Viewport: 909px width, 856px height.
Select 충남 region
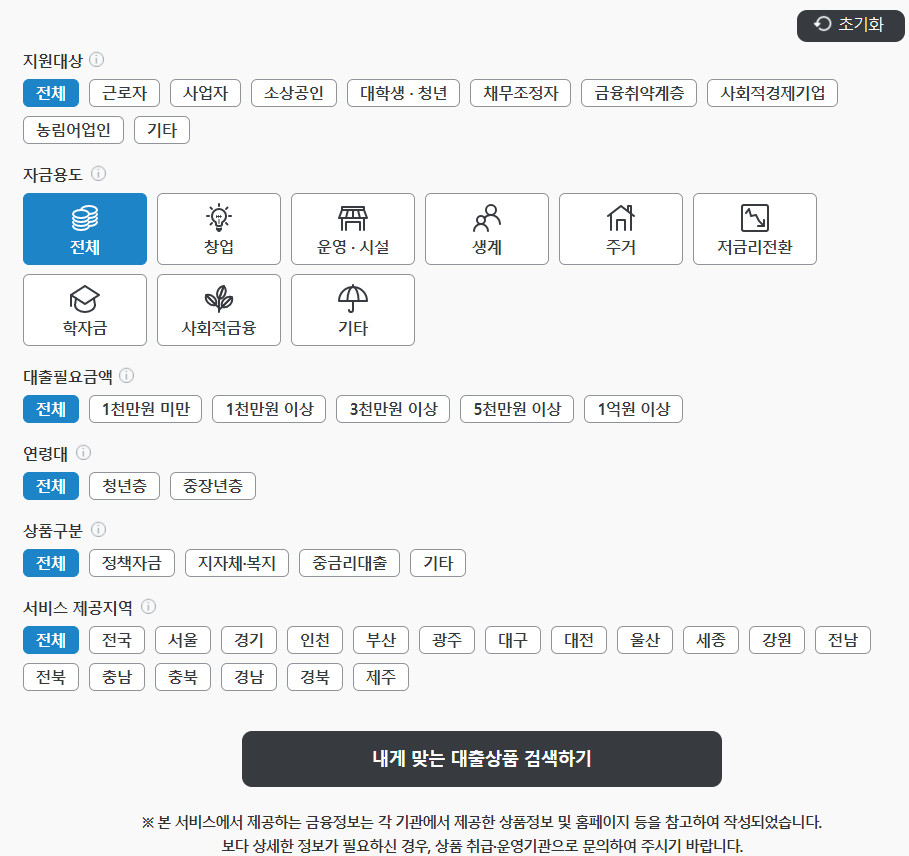[117, 677]
